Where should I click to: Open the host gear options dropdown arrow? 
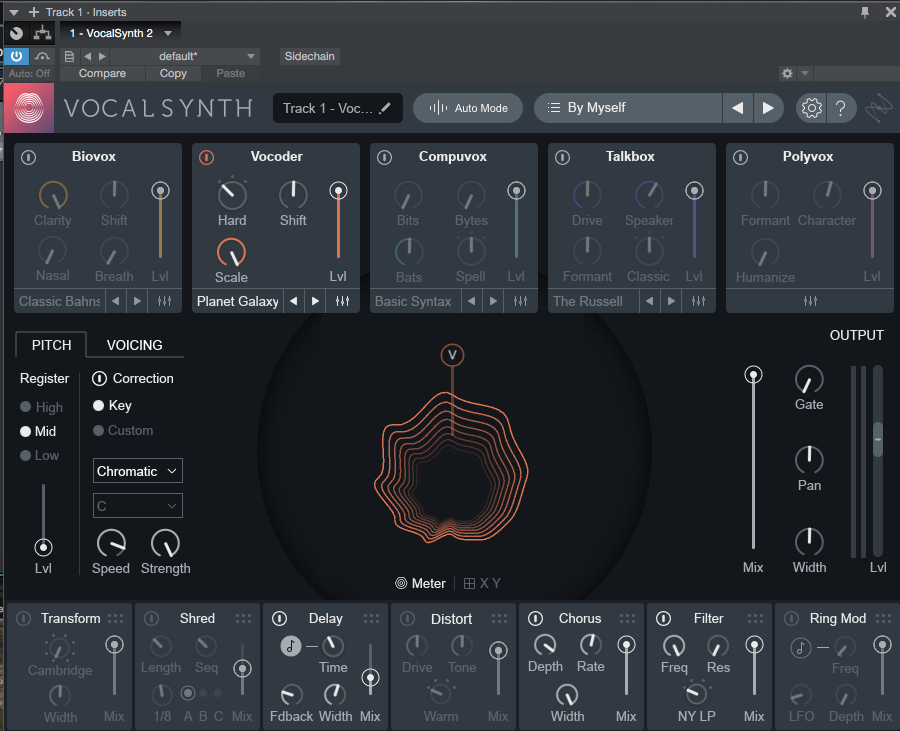[805, 73]
